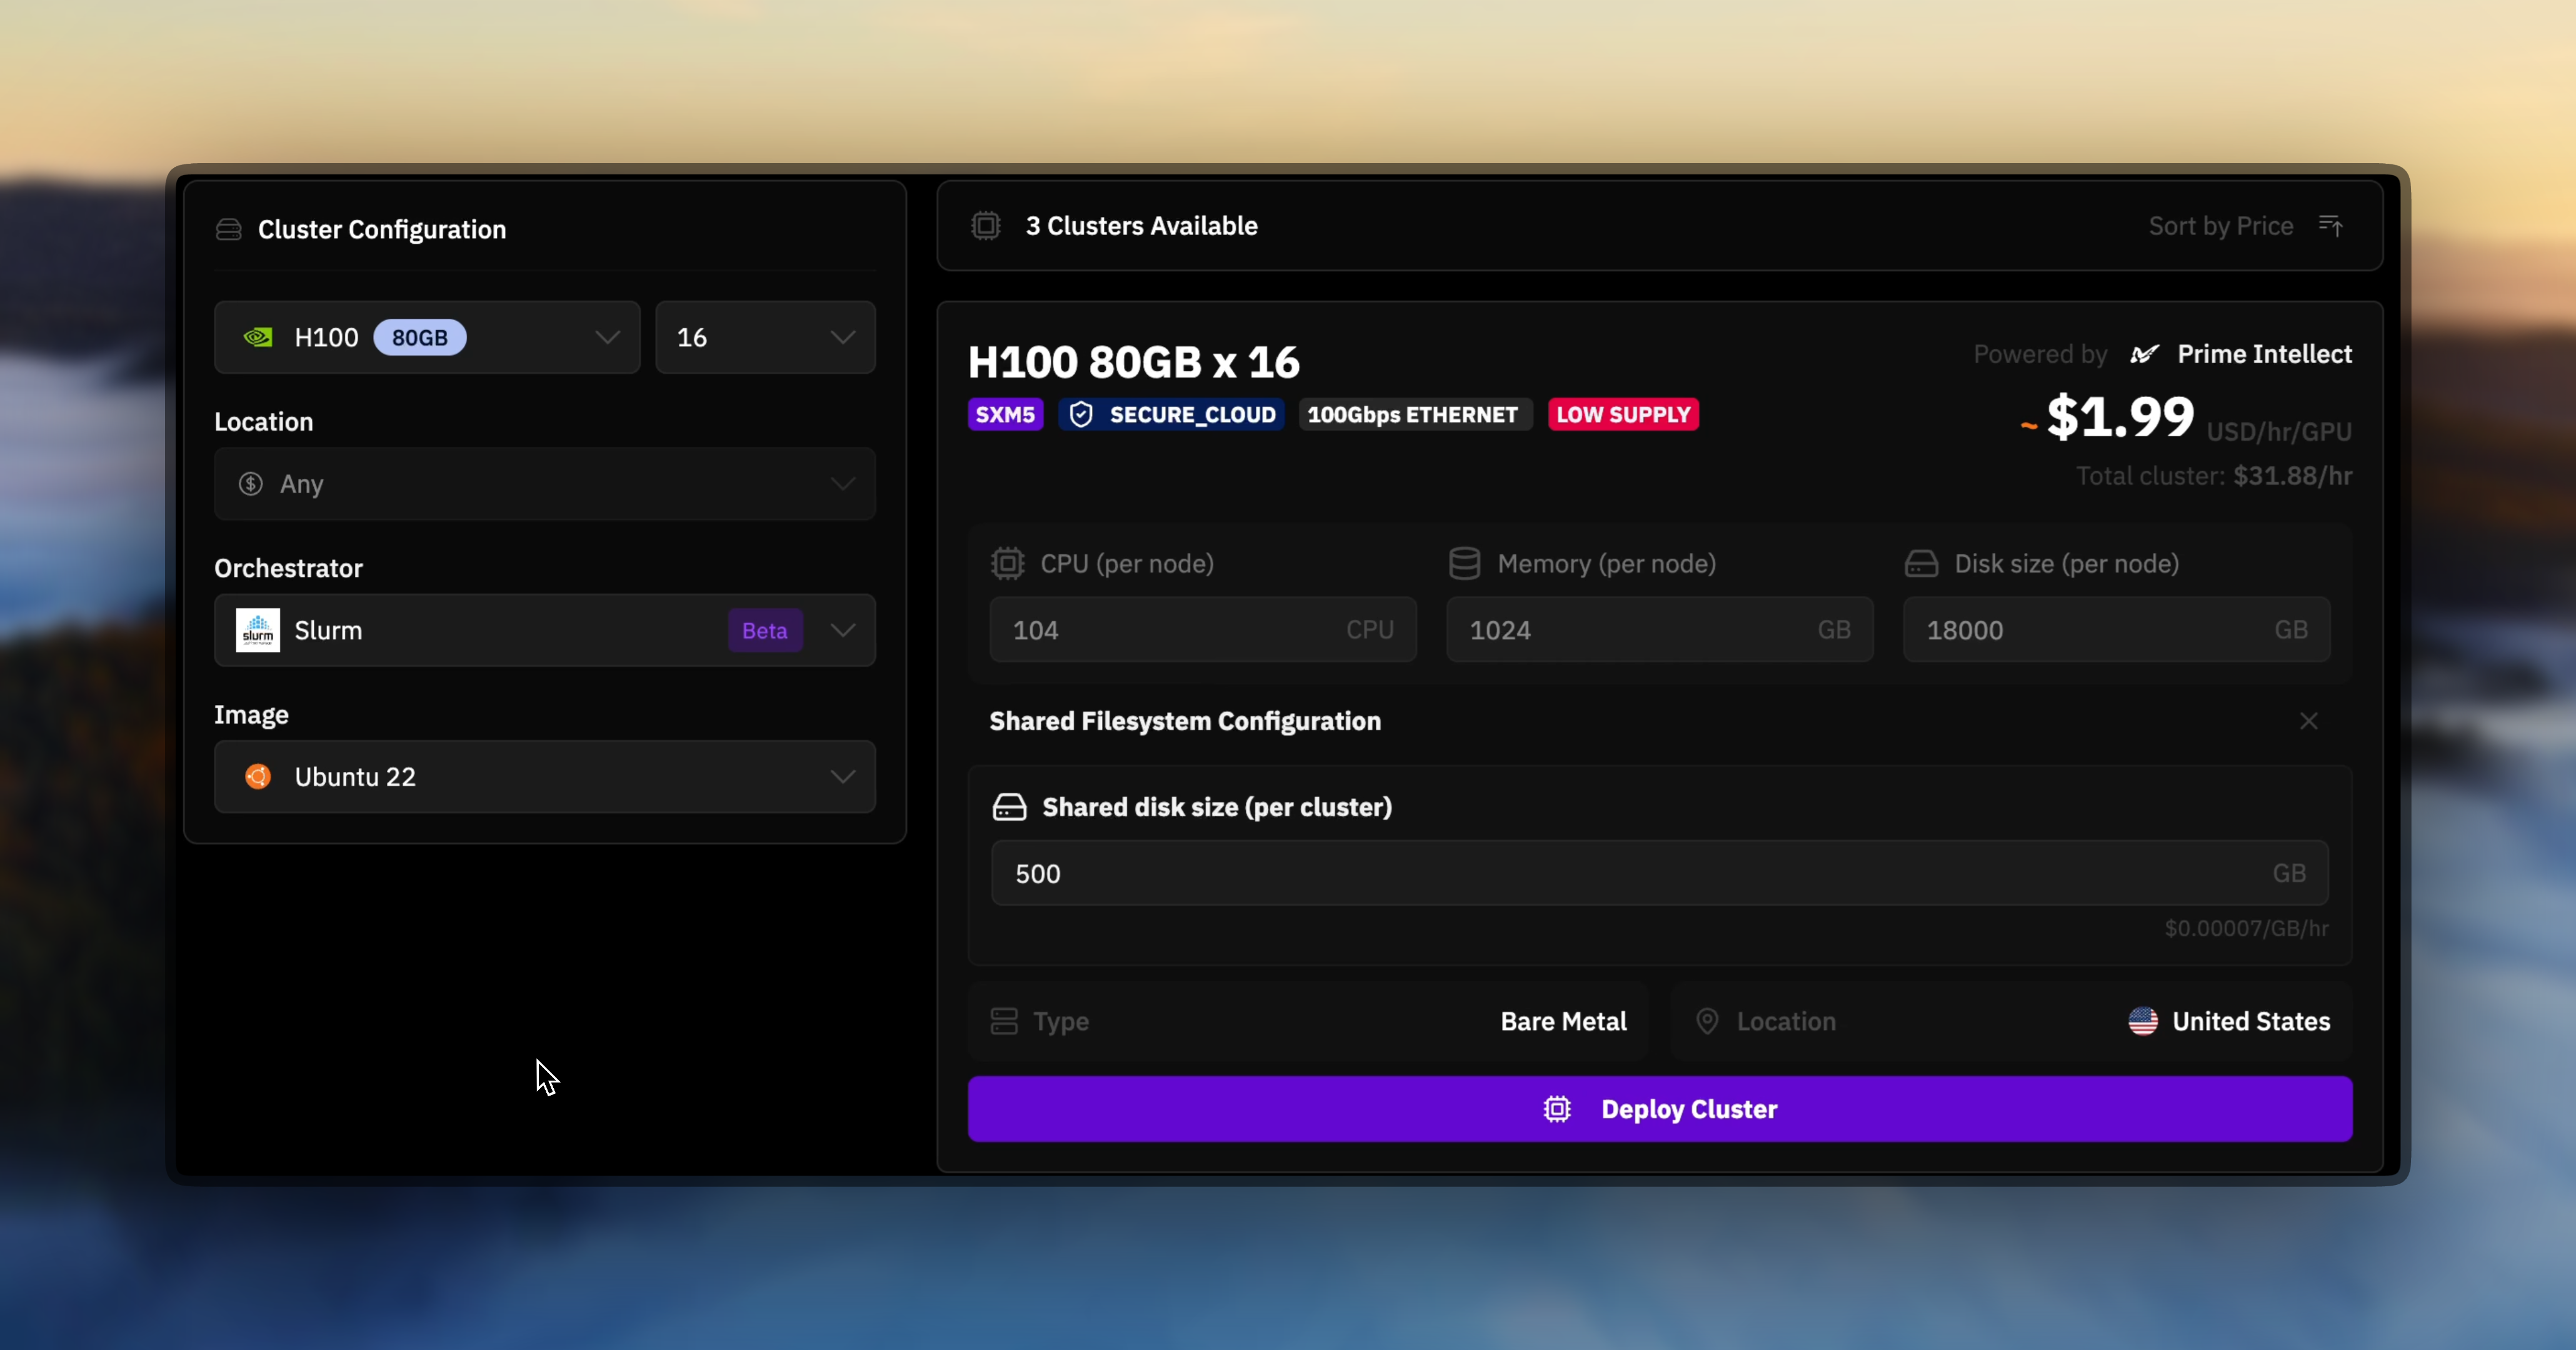Open the Ubuntu 22 image dropdown
Screen dimensions: 2576x1350
(x=545, y=777)
